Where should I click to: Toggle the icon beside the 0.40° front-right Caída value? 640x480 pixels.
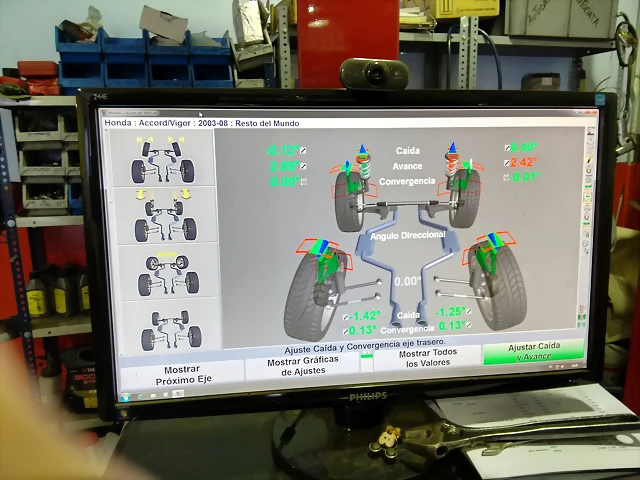pos(507,147)
